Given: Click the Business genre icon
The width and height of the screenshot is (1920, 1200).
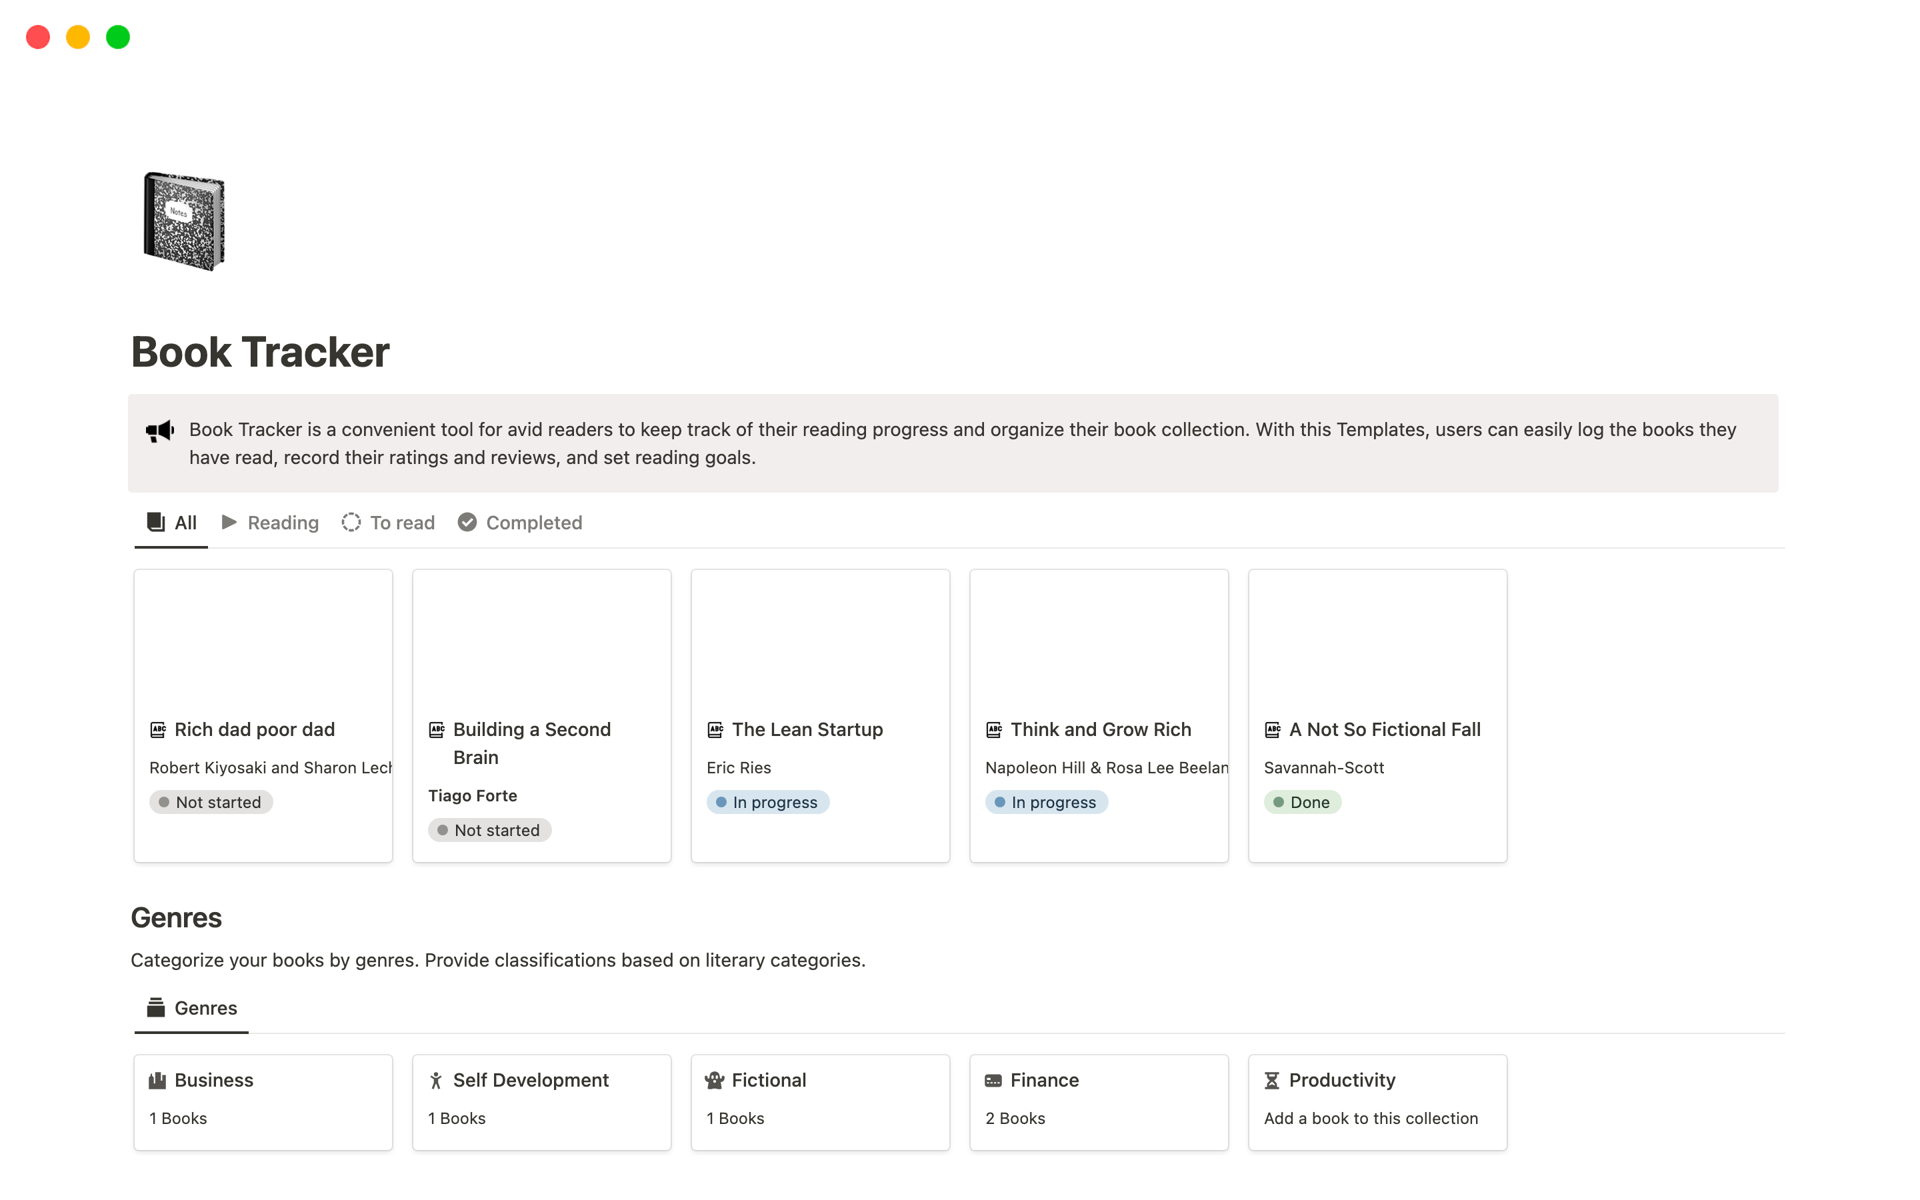Looking at the screenshot, I should tap(156, 1080).
